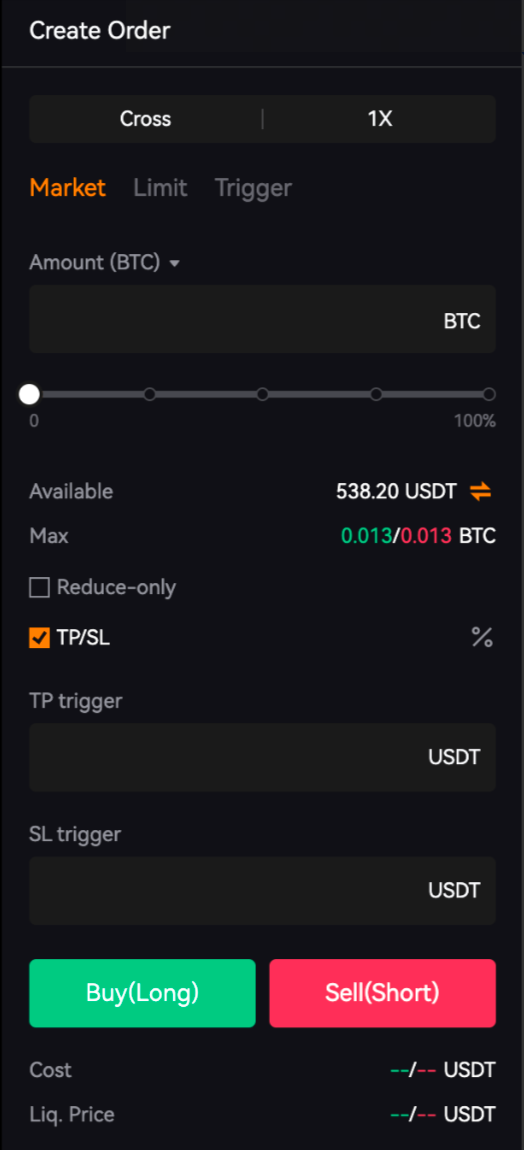
Task: Uncheck the TP/SL checkbox
Action: (40, 638)
